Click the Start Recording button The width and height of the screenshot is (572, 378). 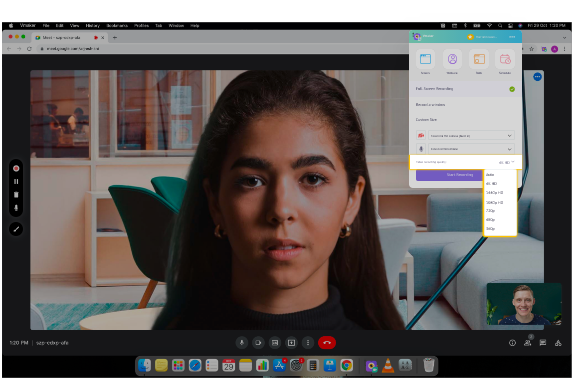click(449, 175)
